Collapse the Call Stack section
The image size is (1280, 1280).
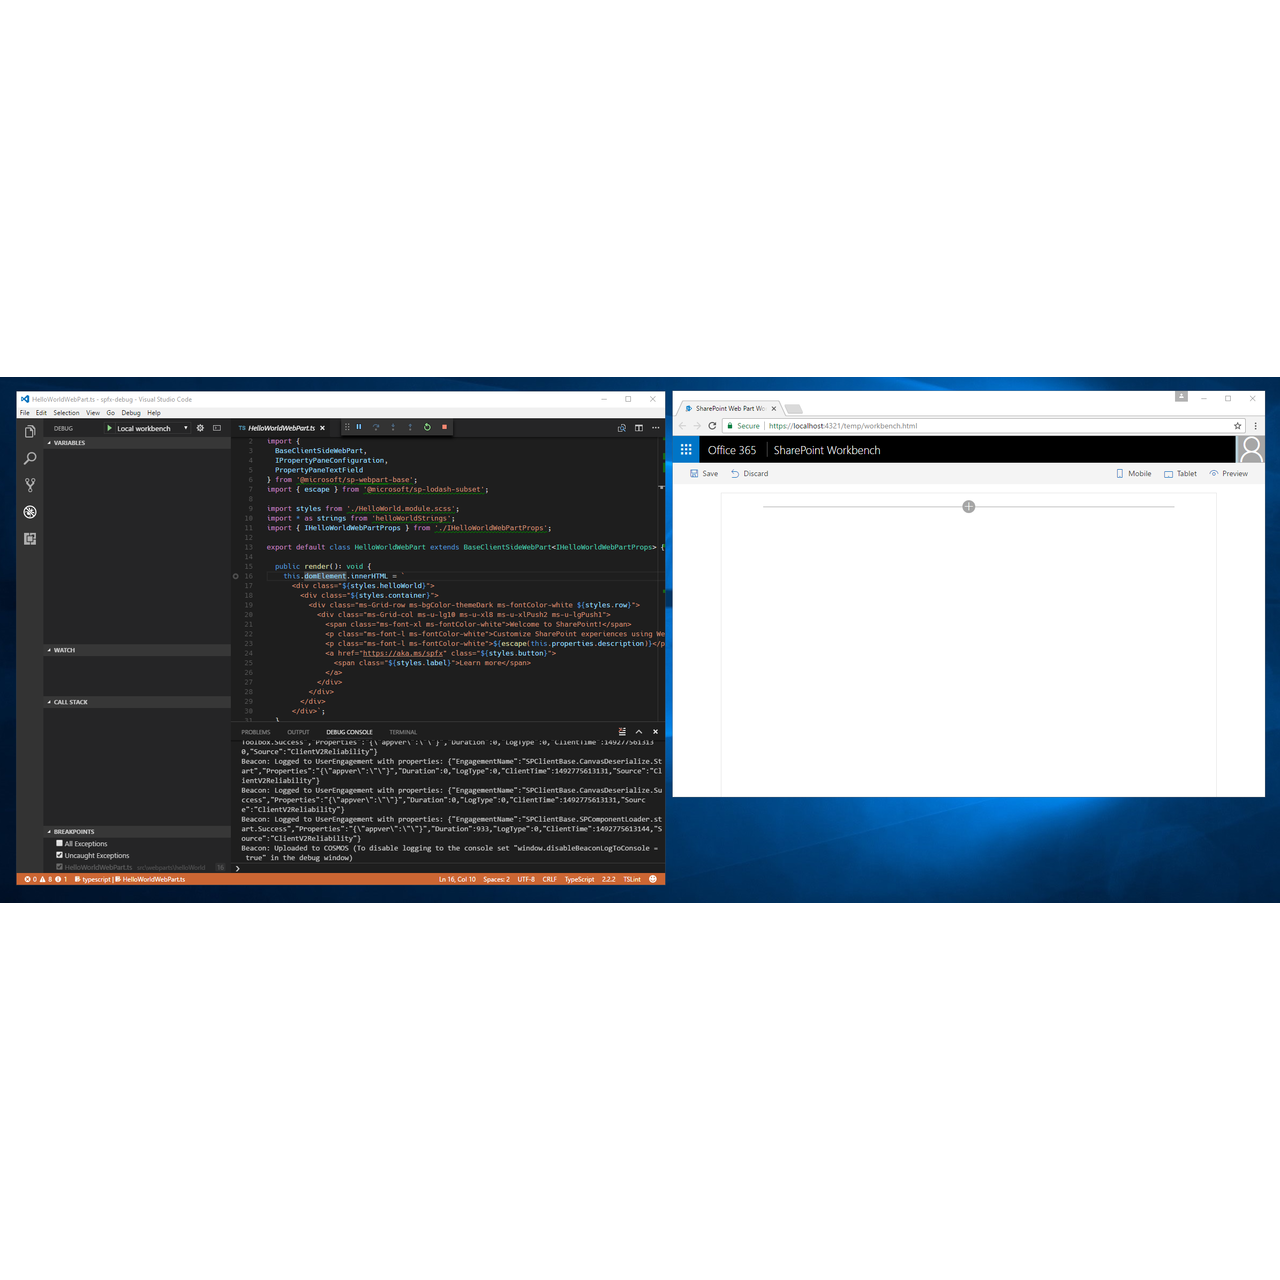pos(137,702)
